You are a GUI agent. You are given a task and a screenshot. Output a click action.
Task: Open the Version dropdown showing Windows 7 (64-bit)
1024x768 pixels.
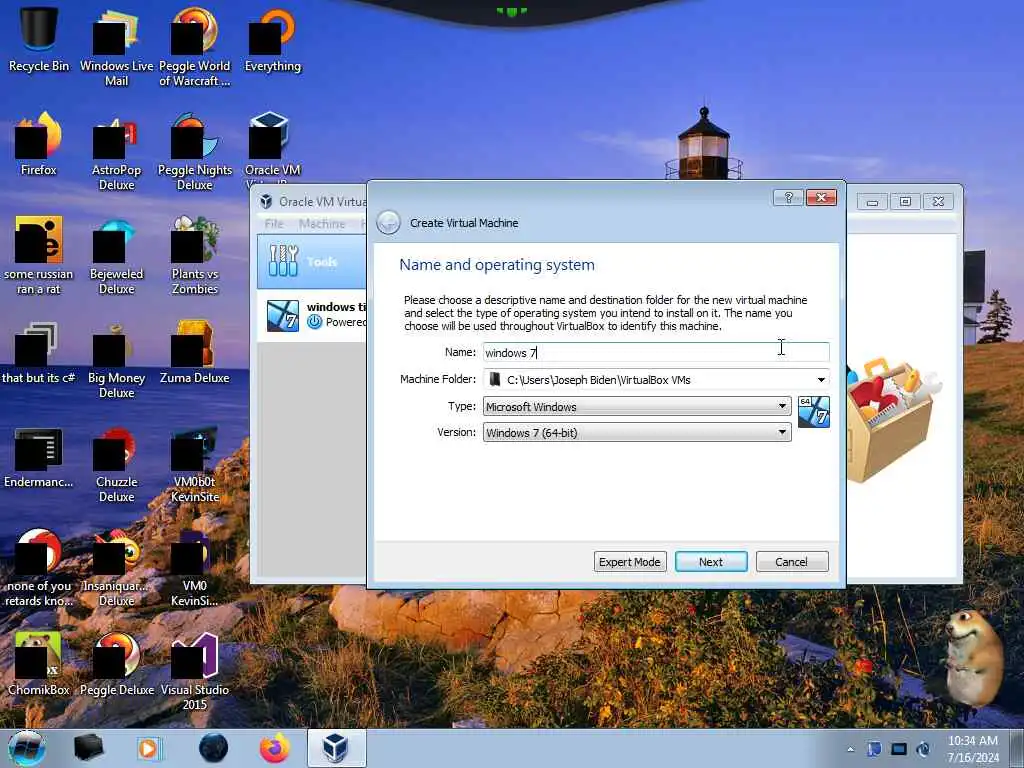click(x=637, y=432)
